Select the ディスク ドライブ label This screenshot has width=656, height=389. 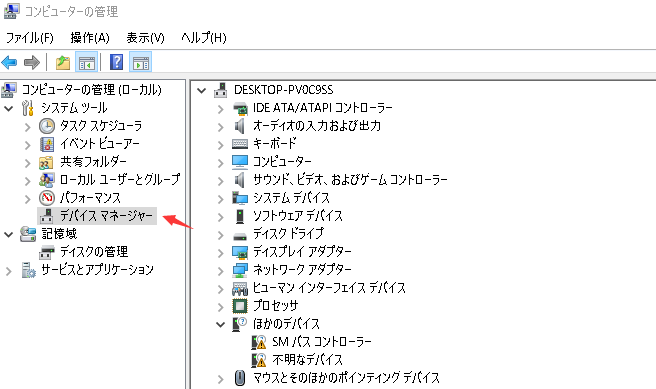click(288, 233)
